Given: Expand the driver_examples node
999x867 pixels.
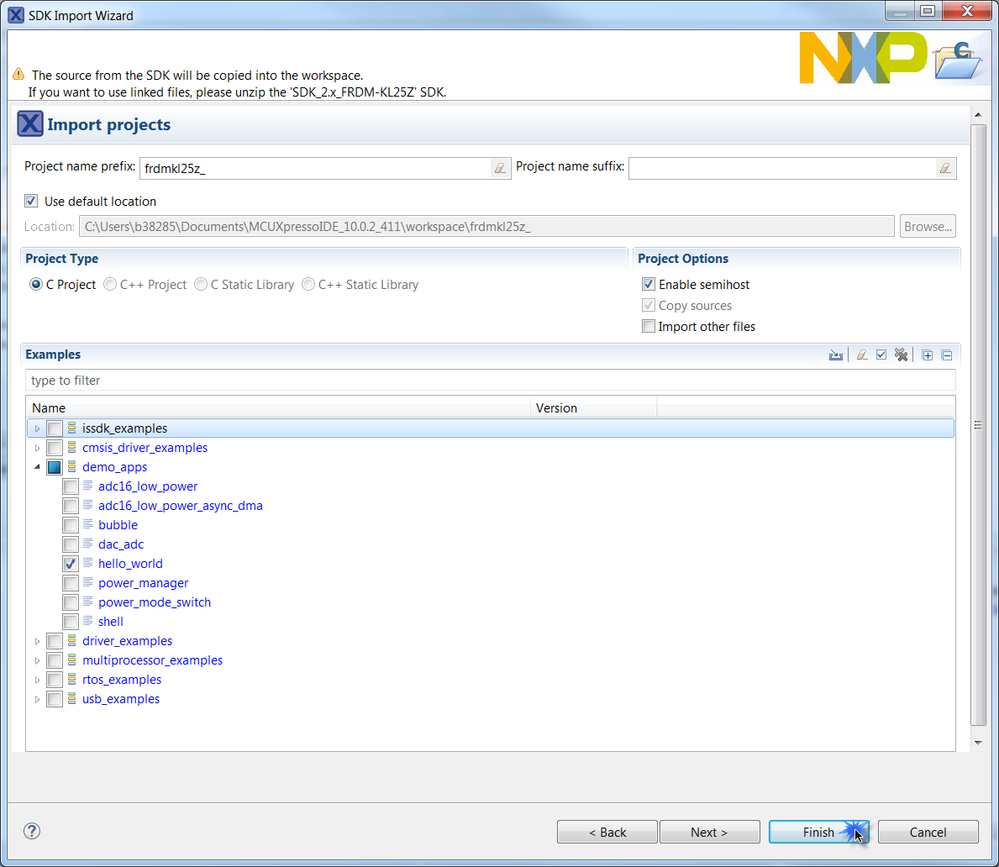Looking at the screenshot, I should click(x=38, y=641).
